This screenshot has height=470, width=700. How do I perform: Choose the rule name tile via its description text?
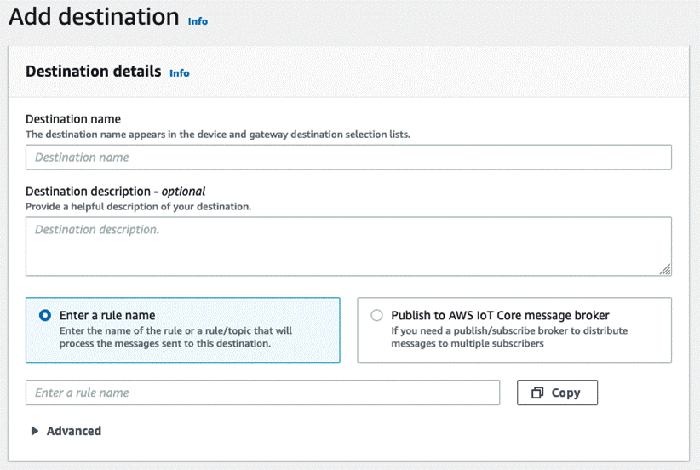click(175, 337)
